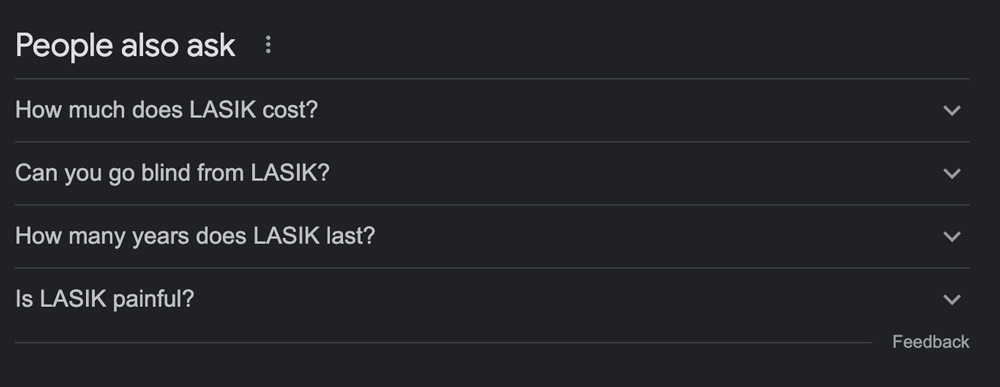The image size is (1000, 387).
Task: Click the chevron arrow for LASIK last question
Action: click(x=952, y=237)
